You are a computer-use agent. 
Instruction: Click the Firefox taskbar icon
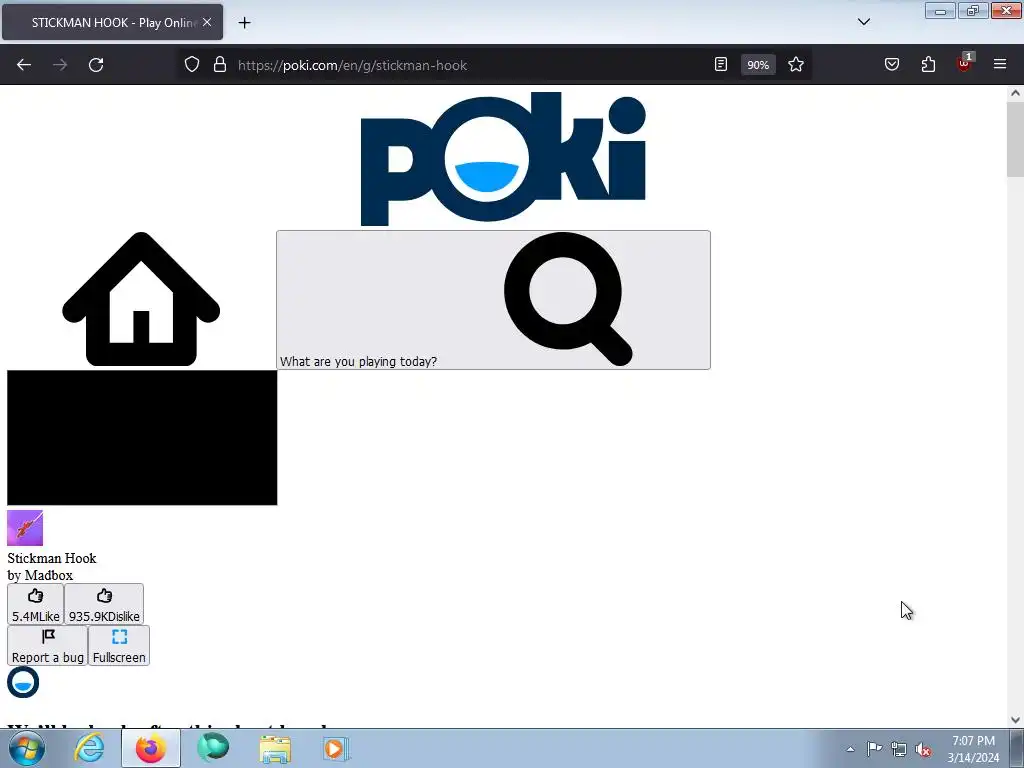click(x=151, y=748)
